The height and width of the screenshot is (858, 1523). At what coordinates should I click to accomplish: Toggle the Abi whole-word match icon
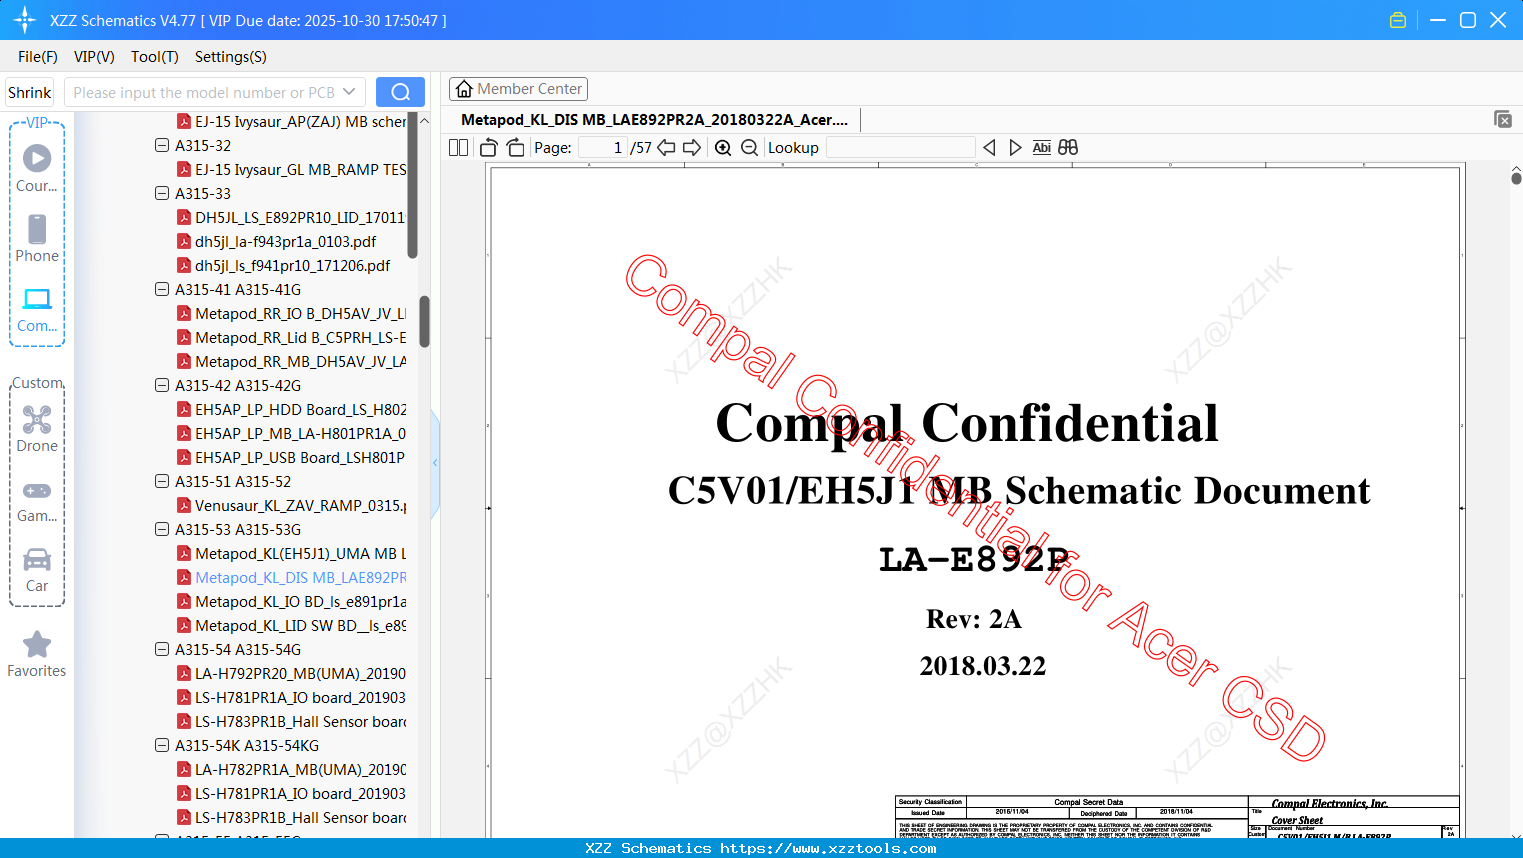[1042, 148]
